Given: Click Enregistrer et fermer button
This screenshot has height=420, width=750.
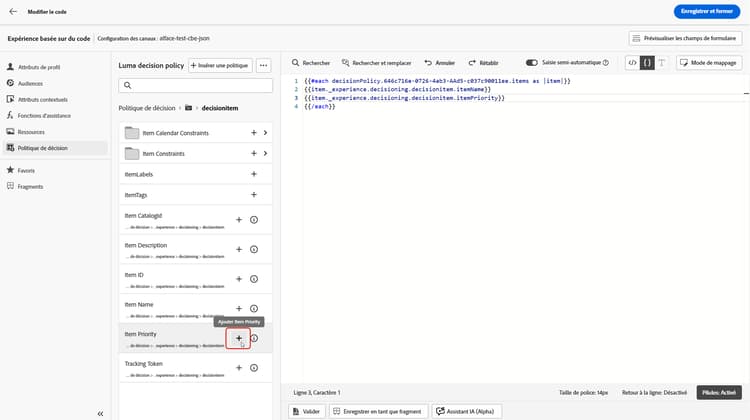Looking at the screenshot, I should [706, 11].
